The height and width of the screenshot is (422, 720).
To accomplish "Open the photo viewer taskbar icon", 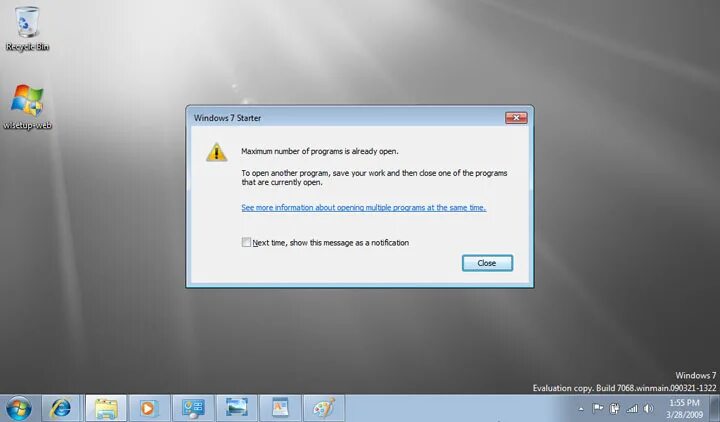I will pos(236,408).
